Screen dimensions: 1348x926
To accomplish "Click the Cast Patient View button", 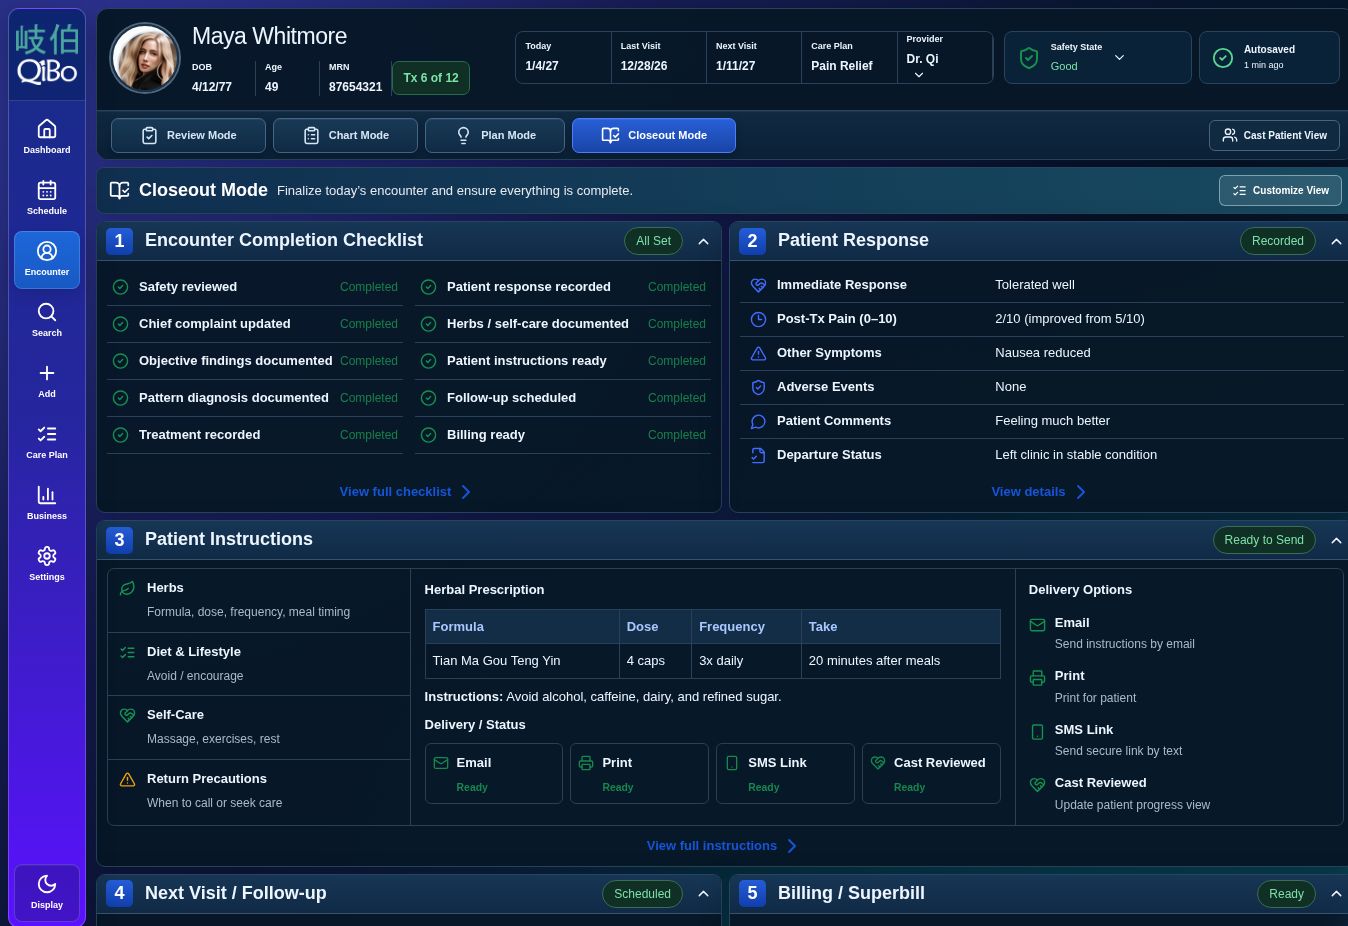I will click(1274, 135).
